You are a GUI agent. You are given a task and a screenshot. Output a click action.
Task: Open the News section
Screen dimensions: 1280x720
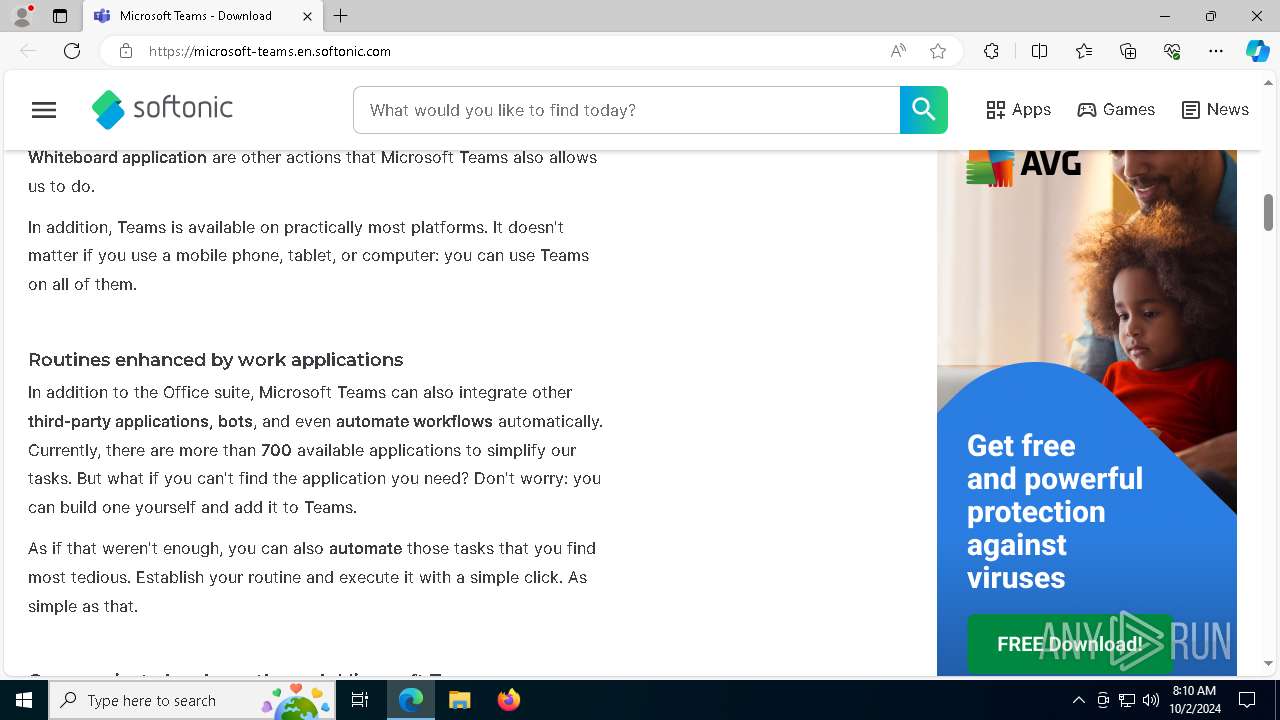(1215, 110)
